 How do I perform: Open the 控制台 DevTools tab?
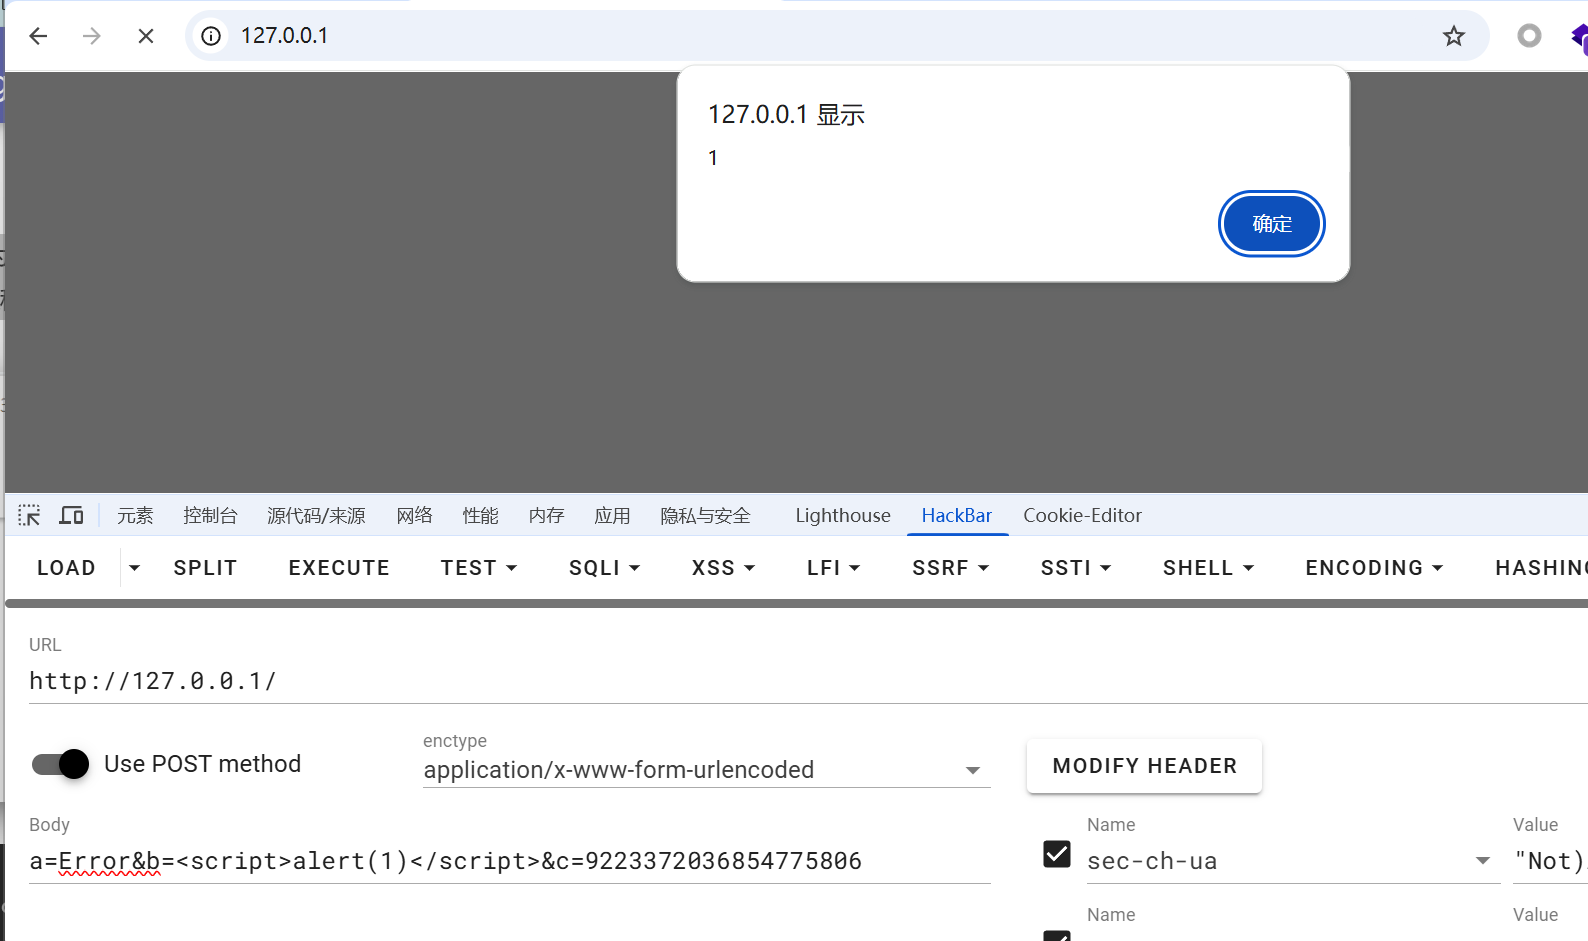(210, 515)
